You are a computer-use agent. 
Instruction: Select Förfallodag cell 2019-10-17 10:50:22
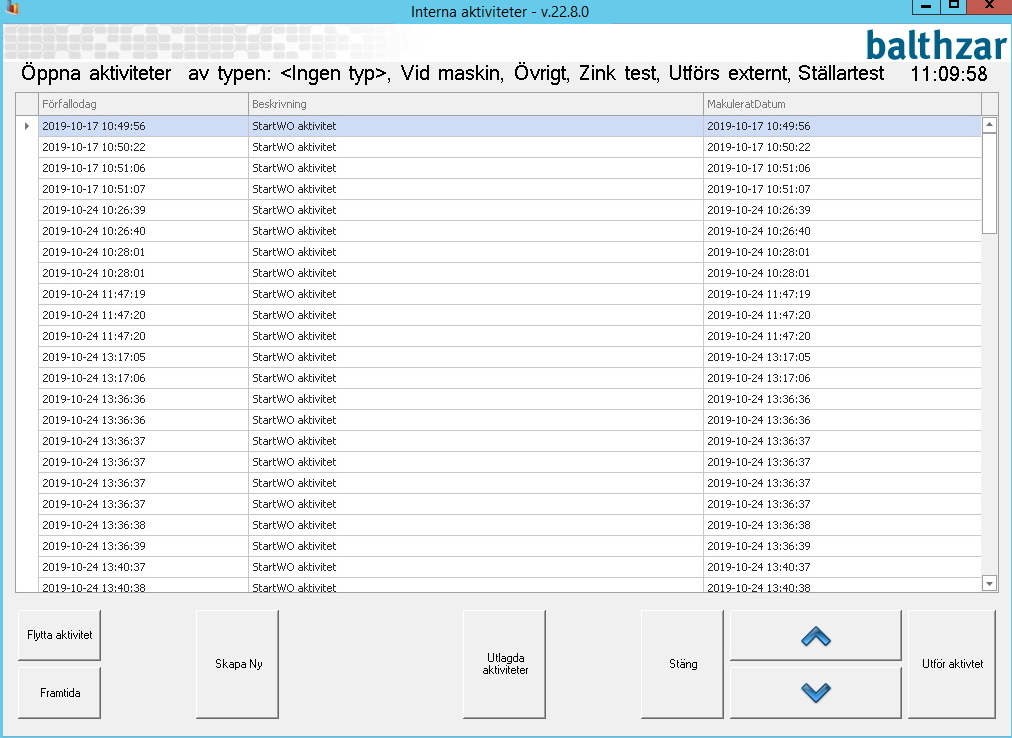(143, 147)
